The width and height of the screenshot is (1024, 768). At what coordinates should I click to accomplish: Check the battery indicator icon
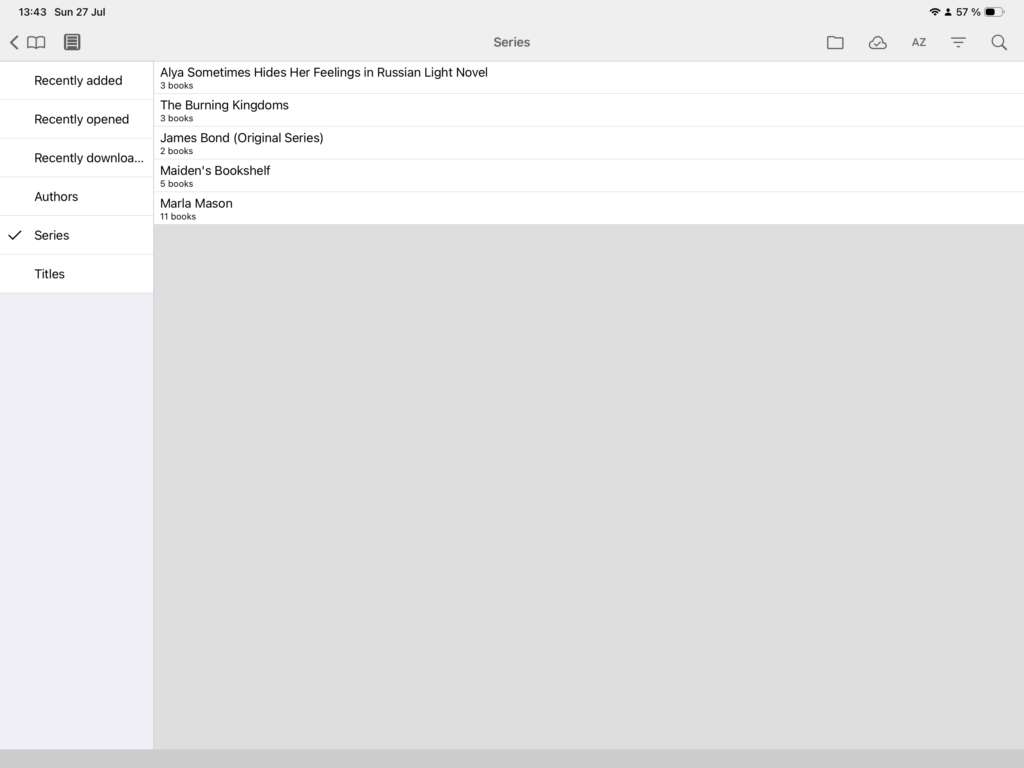[x=994, y=12]
